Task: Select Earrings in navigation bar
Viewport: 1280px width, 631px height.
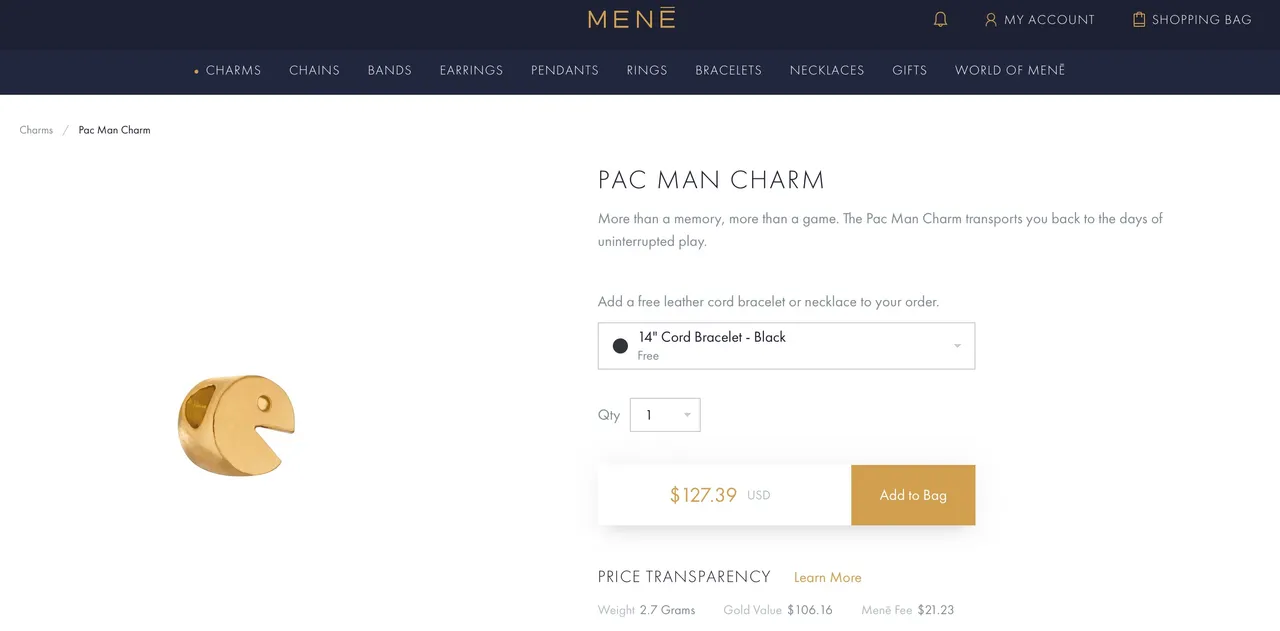Action: coord(471,70)
